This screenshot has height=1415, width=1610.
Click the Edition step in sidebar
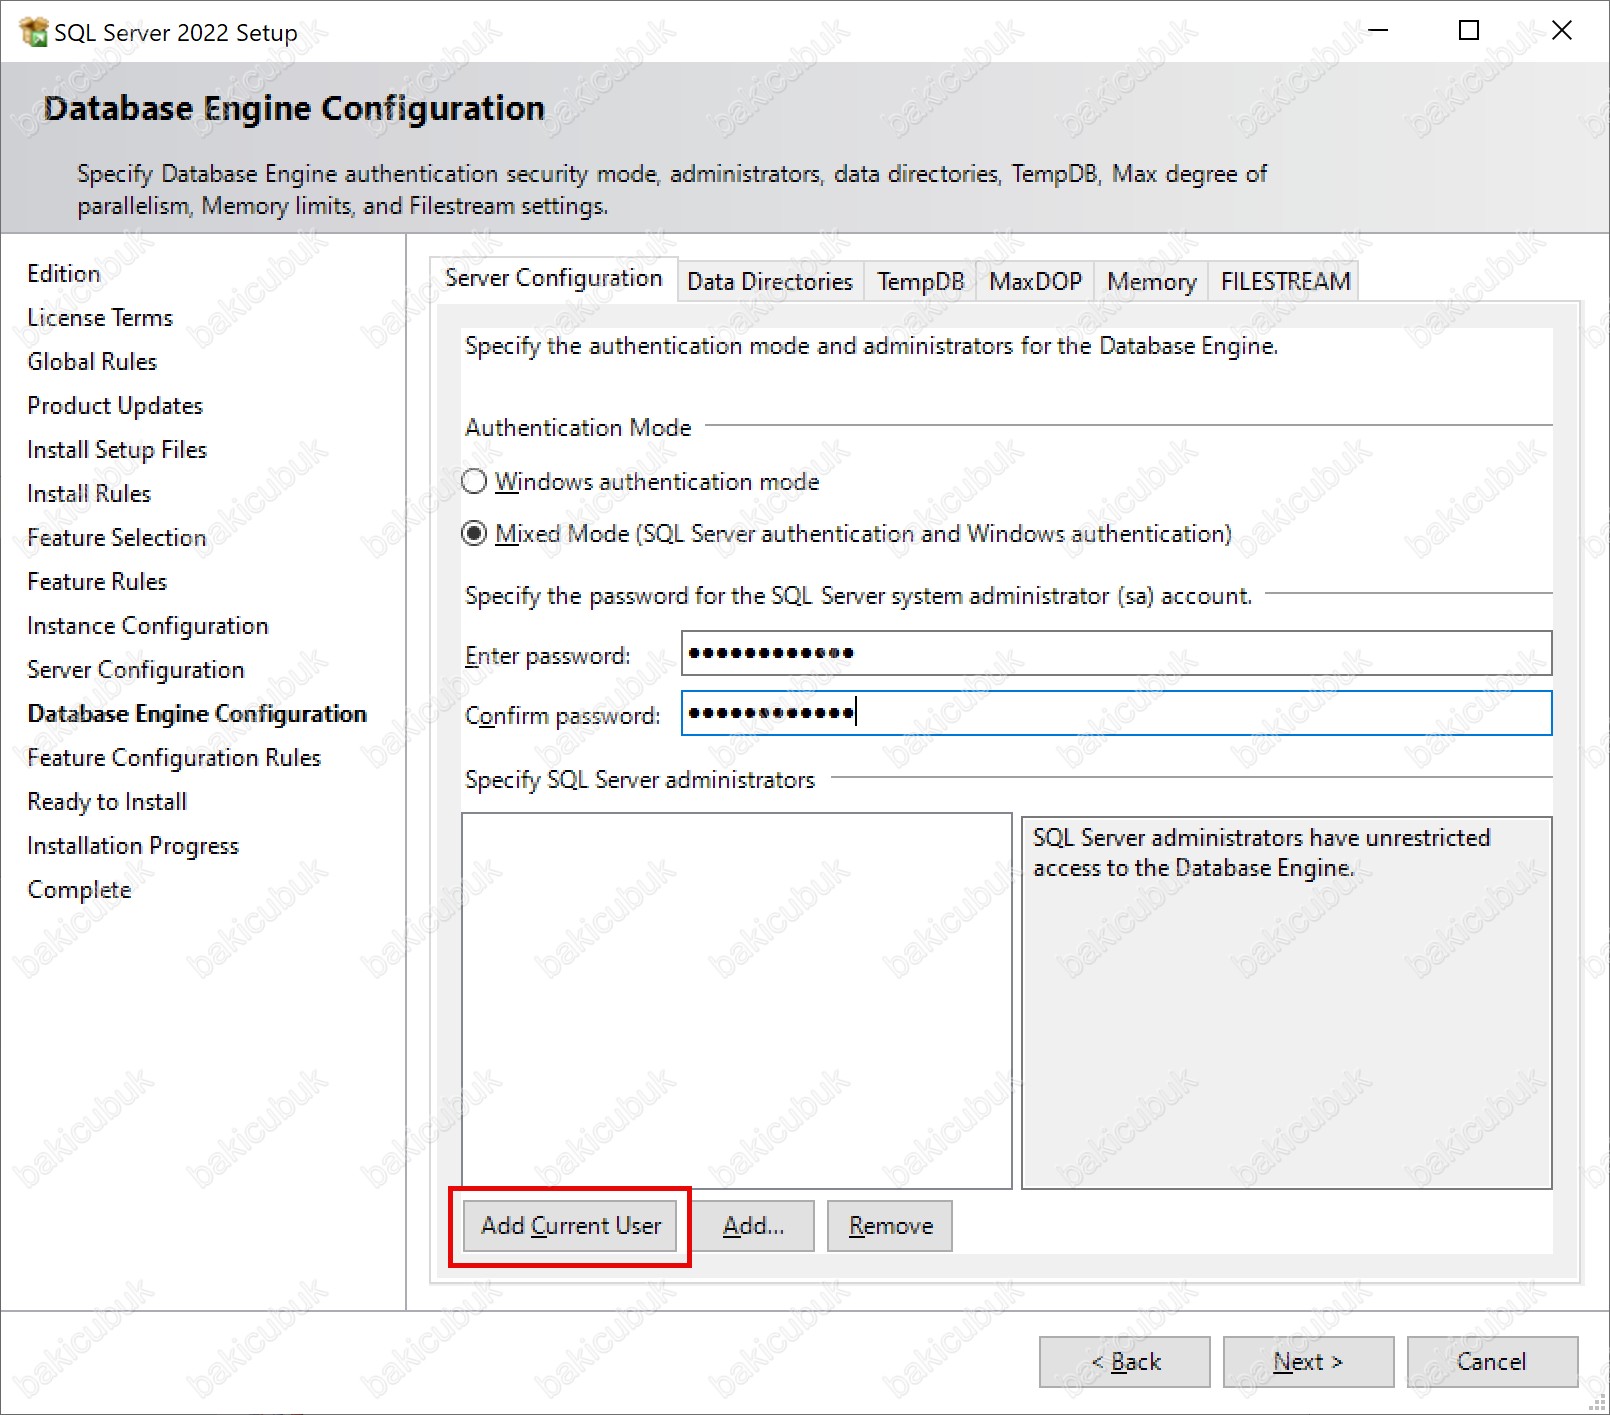click(64, 274)
